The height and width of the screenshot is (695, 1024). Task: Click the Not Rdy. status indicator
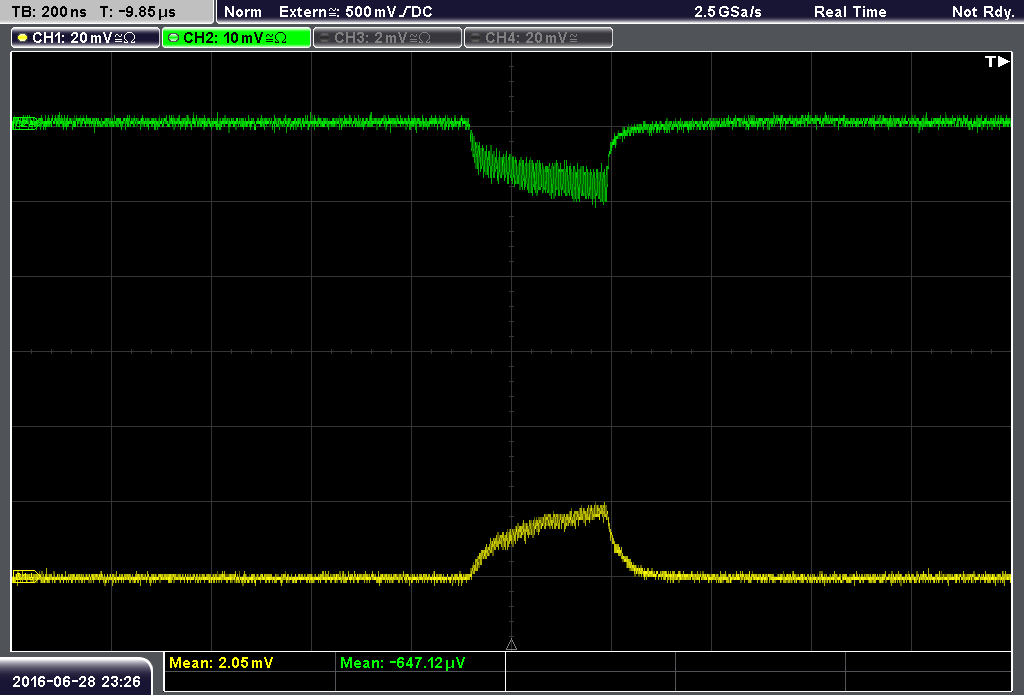983,12
